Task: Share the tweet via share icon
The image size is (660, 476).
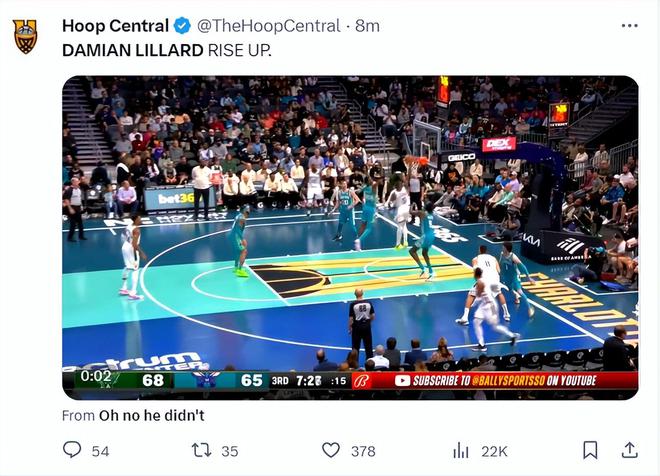Action: tap(629, 450)
